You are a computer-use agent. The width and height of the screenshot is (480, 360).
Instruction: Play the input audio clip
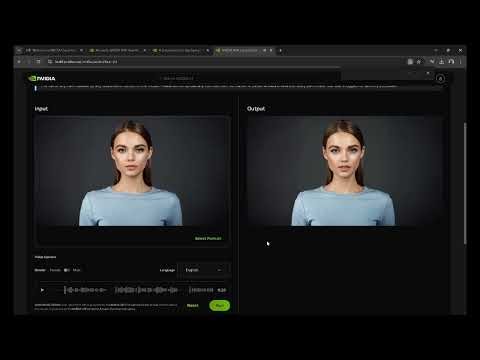tap(42, 290)
